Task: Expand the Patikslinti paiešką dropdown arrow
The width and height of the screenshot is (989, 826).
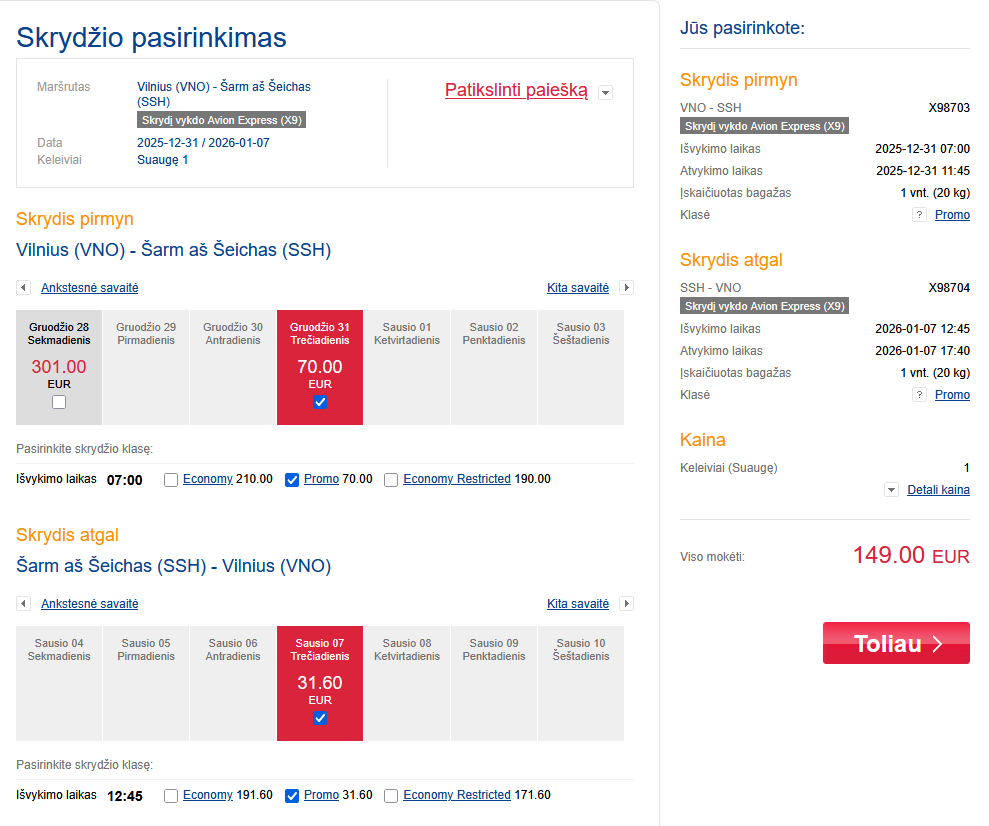Action: pos(604,93)
